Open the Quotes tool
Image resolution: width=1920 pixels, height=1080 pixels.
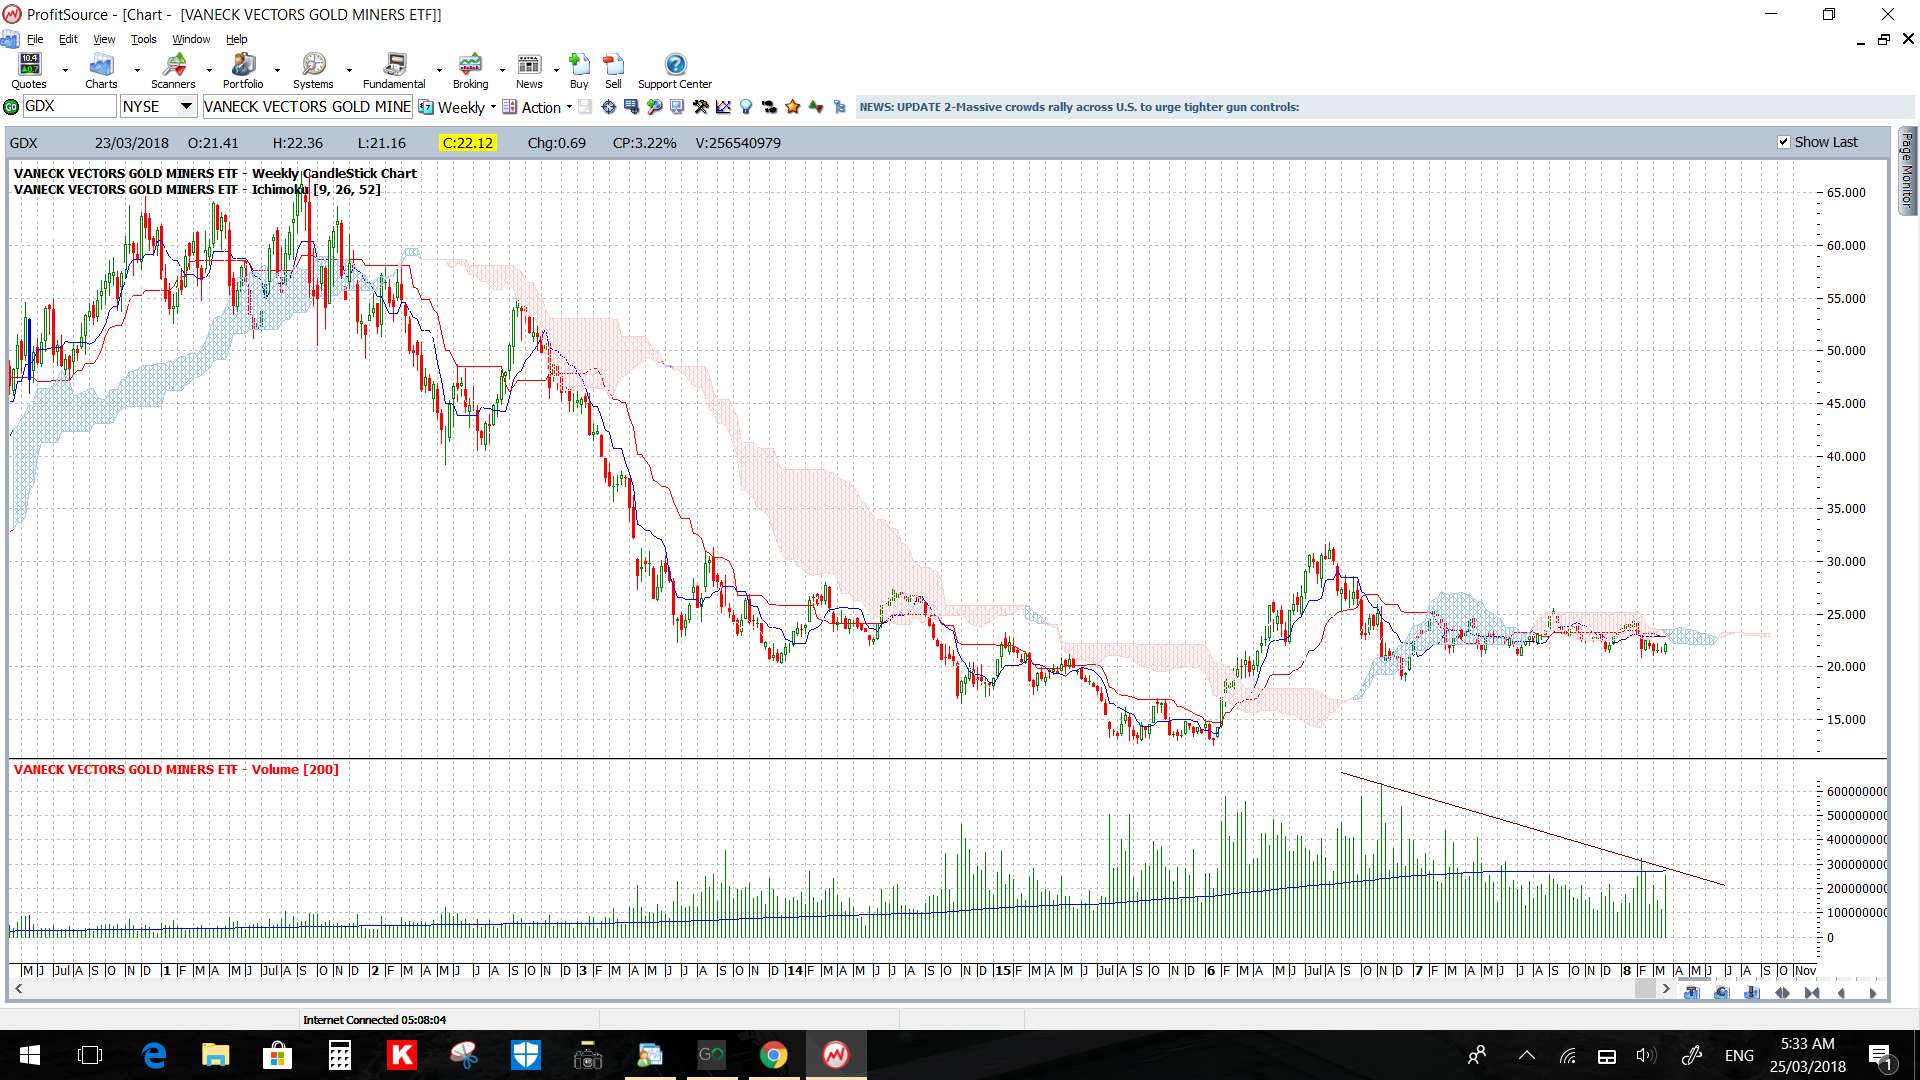(29, 71)
